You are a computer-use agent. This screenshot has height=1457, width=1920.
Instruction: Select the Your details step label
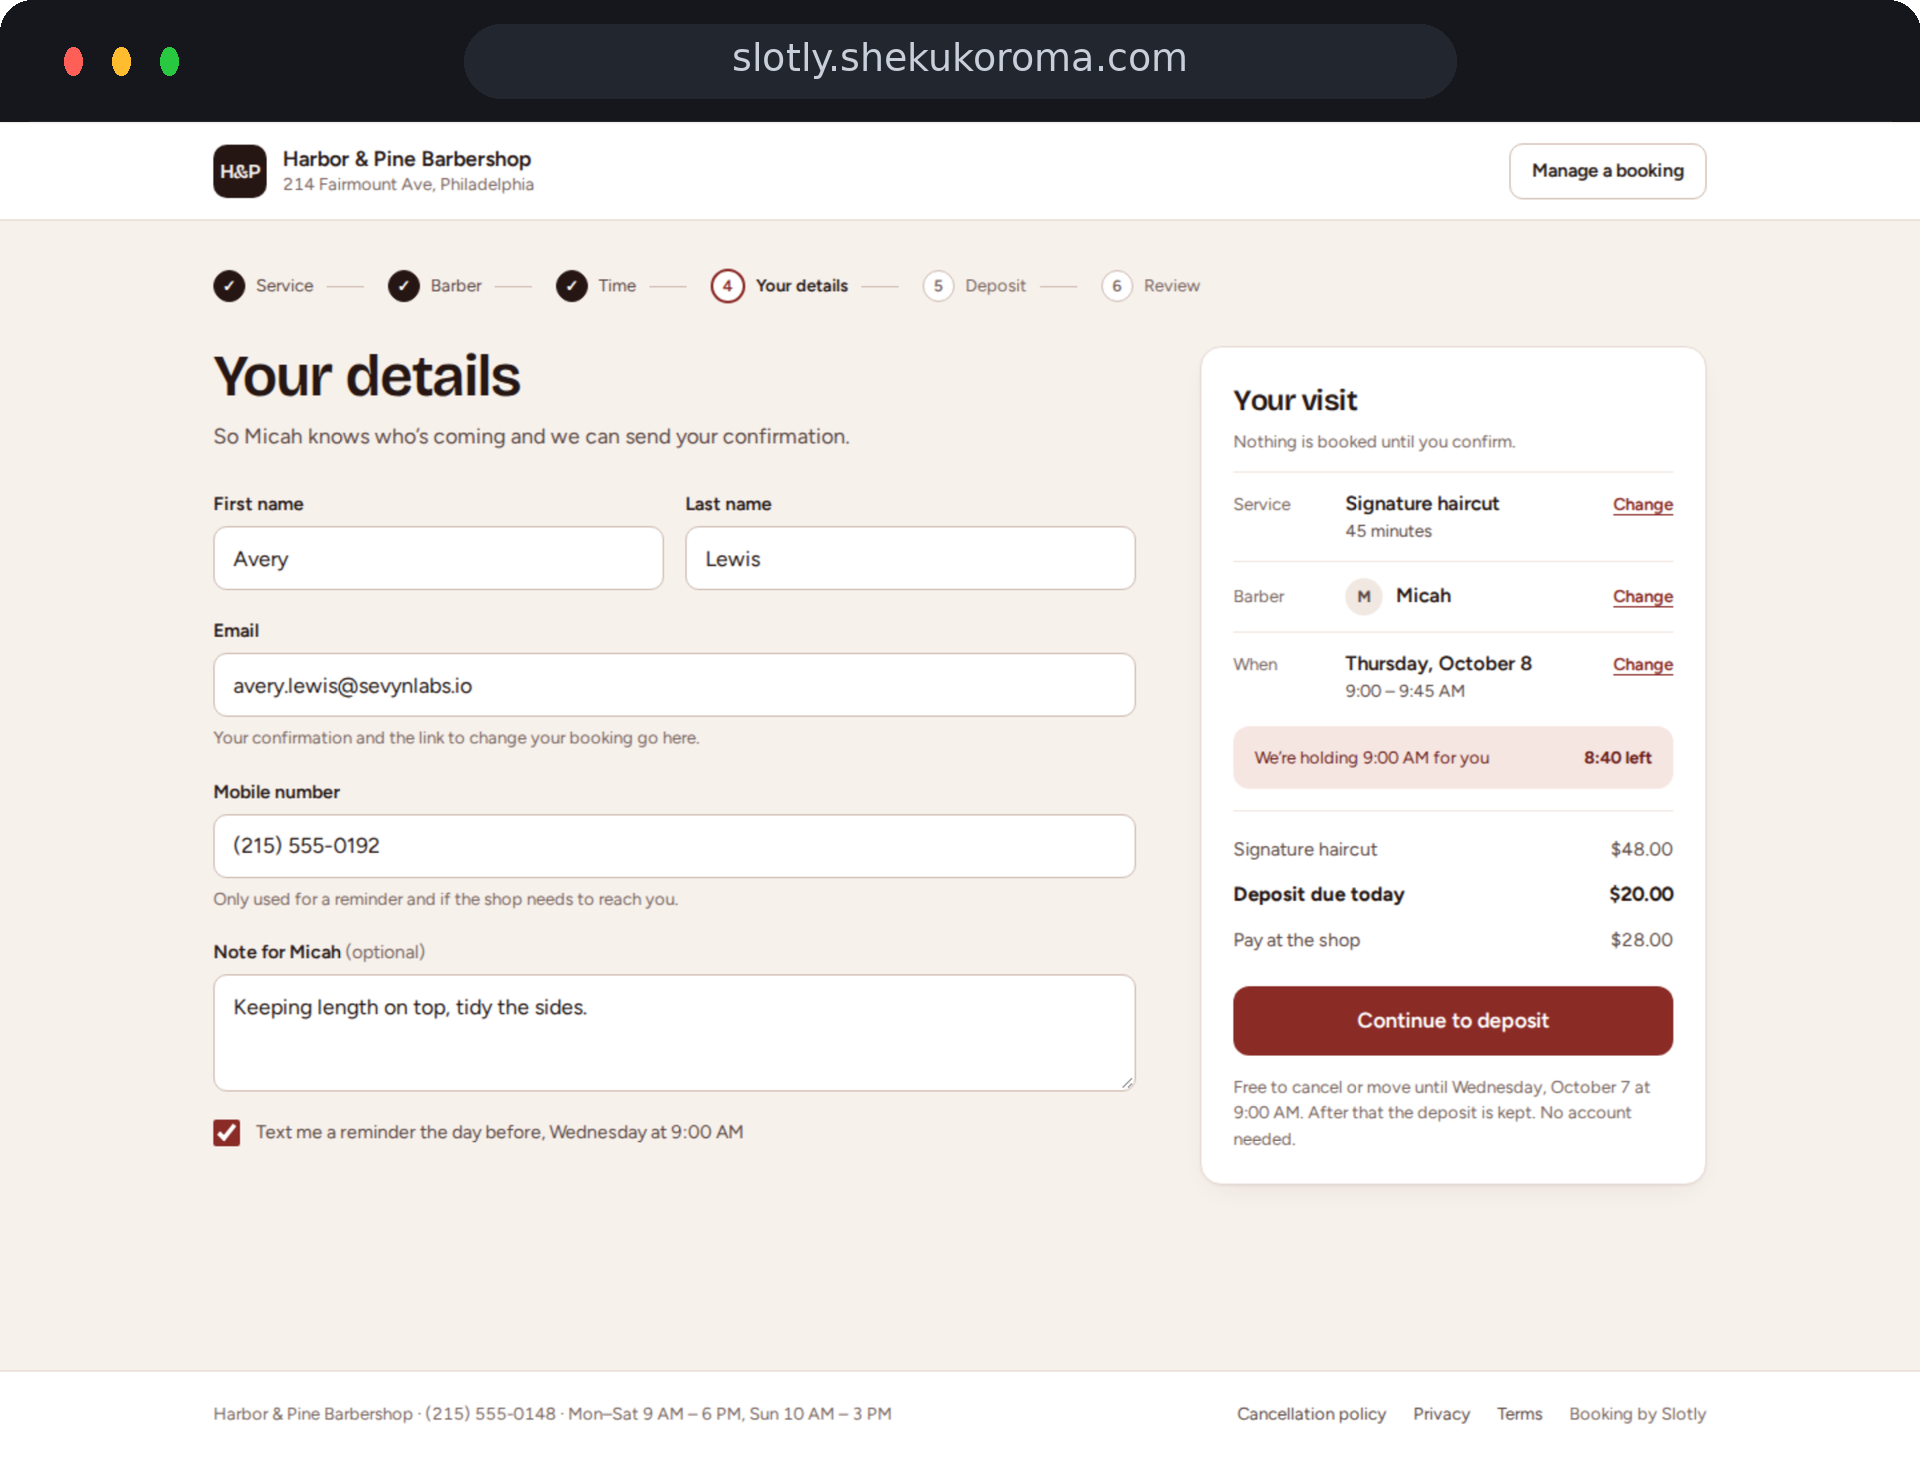[802, 286]
